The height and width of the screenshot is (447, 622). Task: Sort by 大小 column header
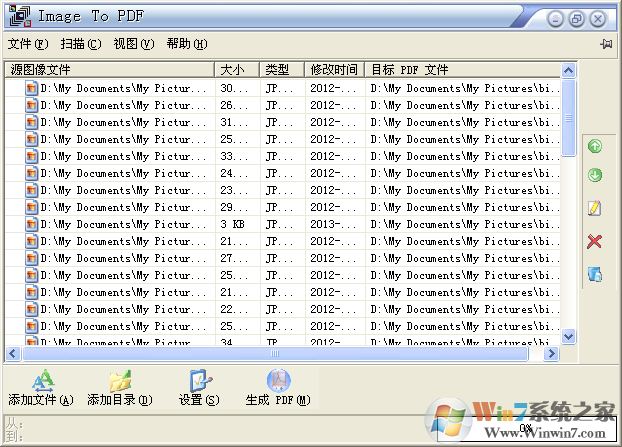(237, 70)
